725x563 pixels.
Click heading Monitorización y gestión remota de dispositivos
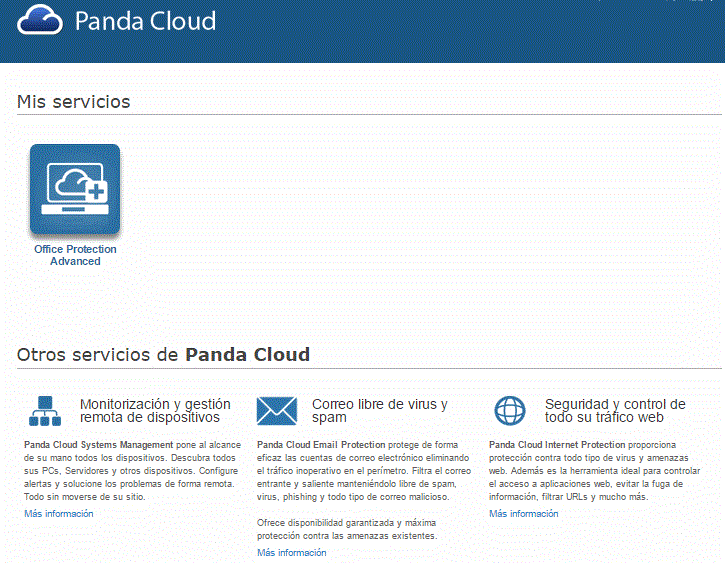click(155, 410)
